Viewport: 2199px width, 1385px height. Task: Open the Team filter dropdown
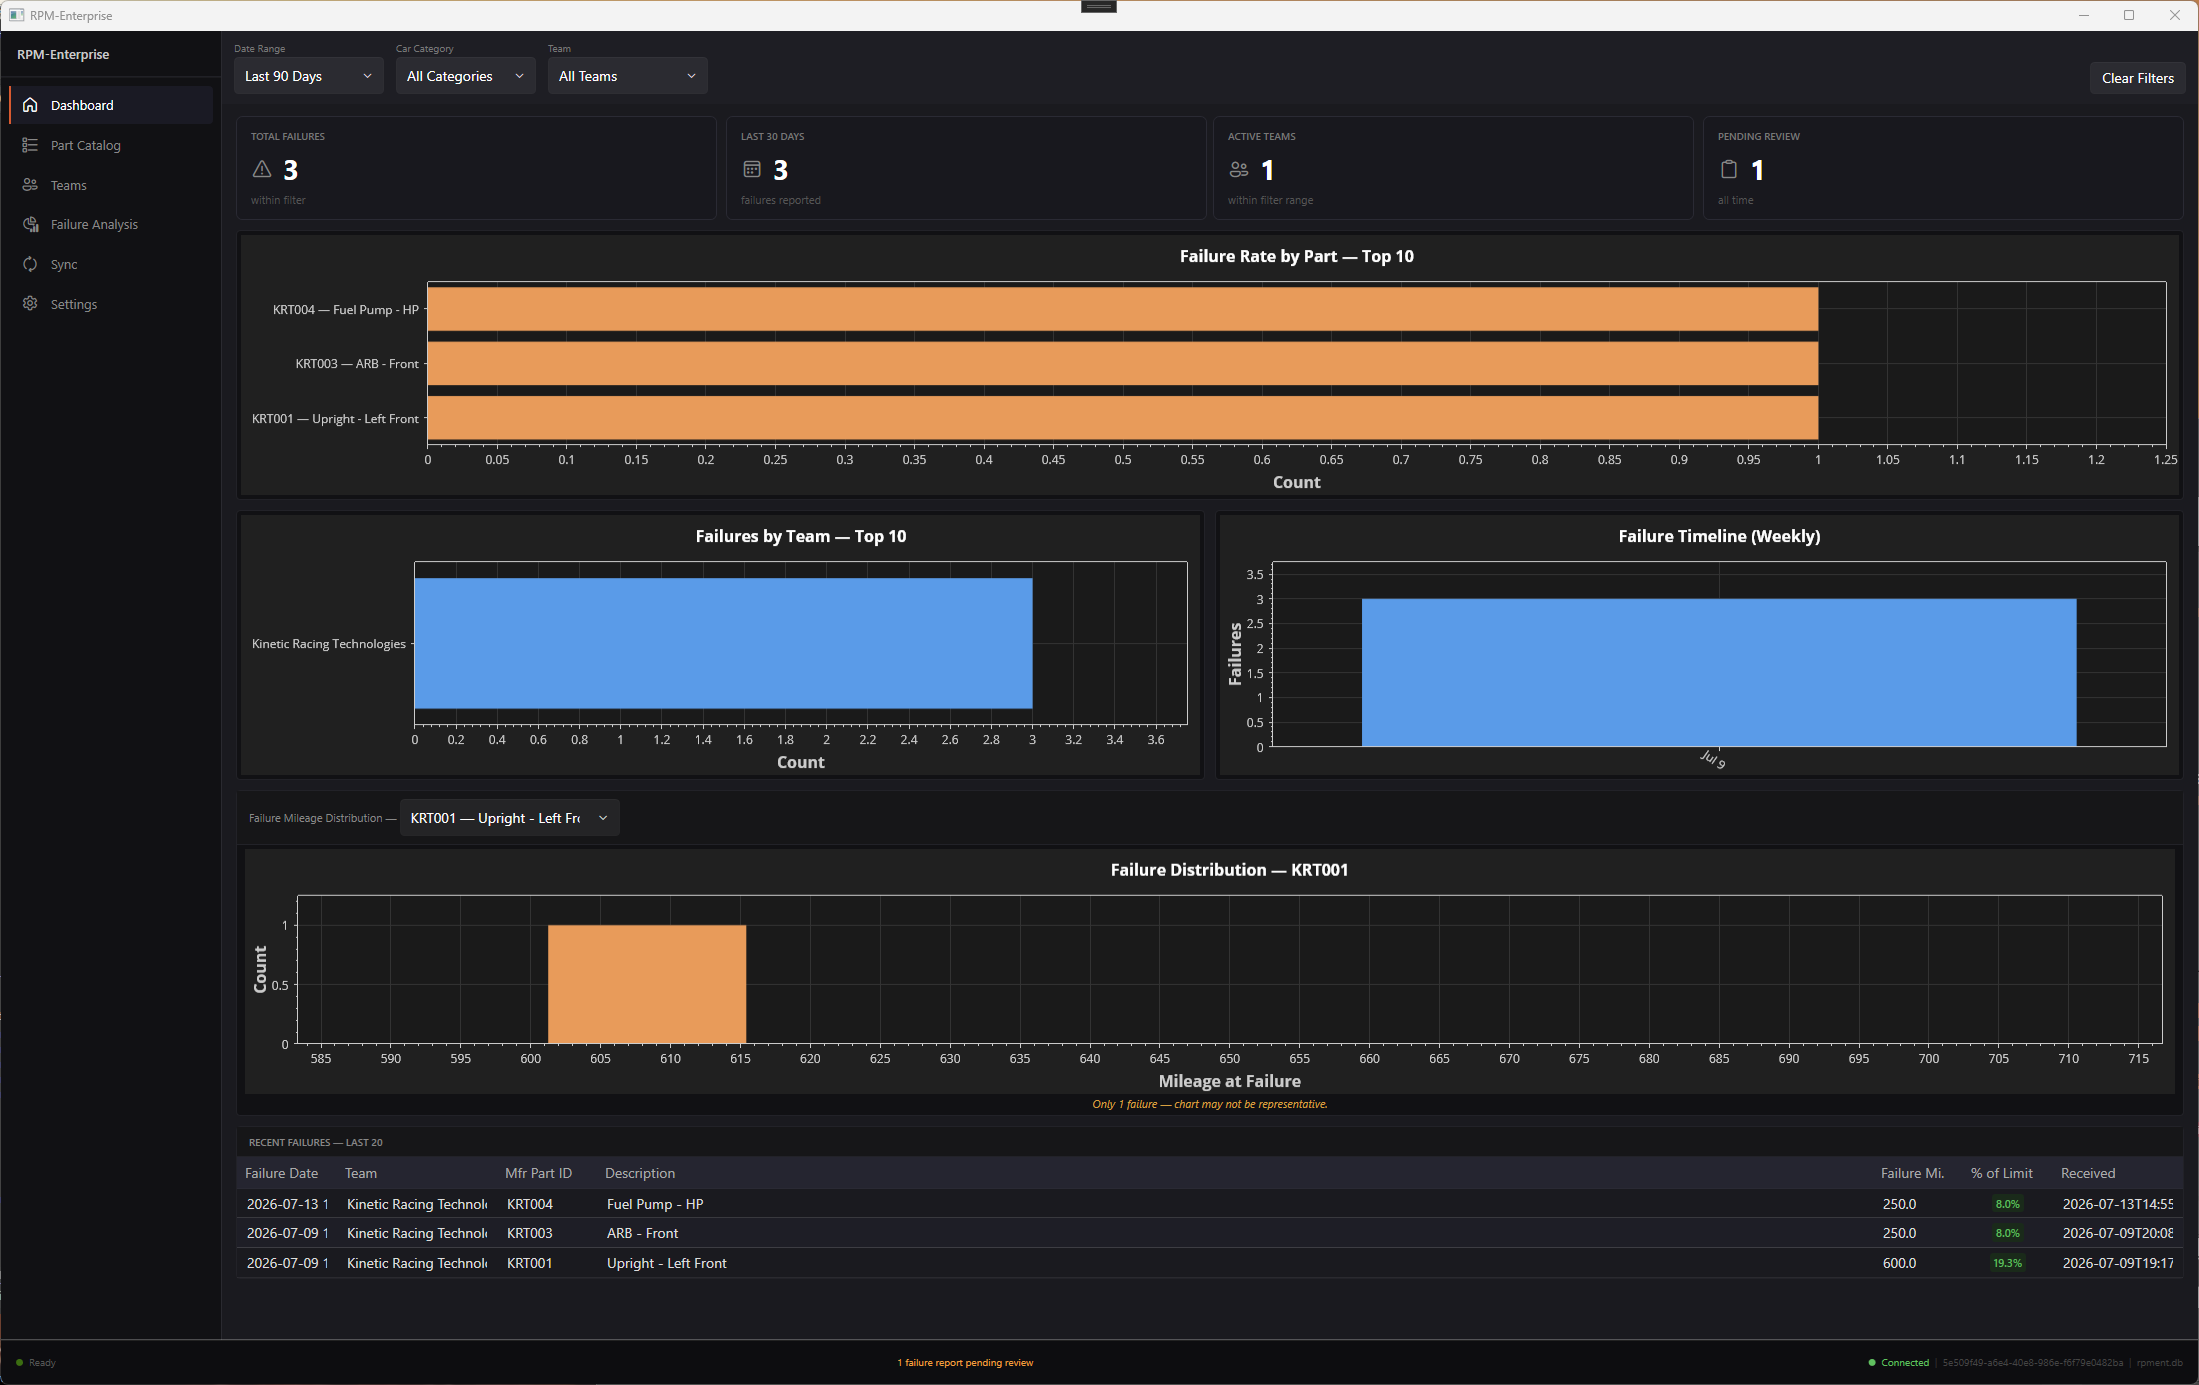point(627,76)
